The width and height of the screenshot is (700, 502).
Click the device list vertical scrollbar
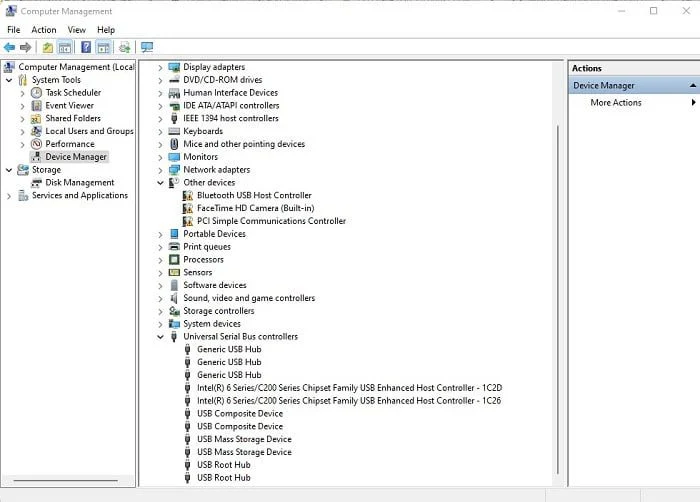[x=556, y=300]
